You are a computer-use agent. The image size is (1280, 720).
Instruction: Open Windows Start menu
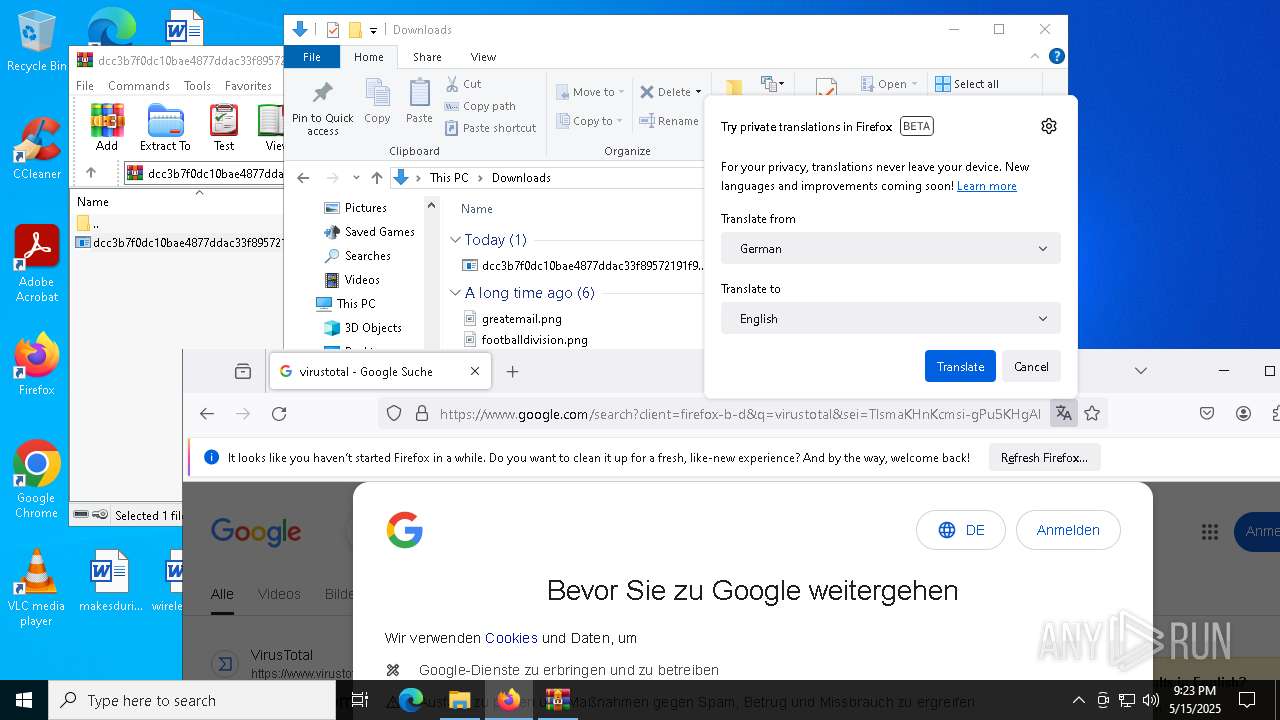click(x=24, y=700)
